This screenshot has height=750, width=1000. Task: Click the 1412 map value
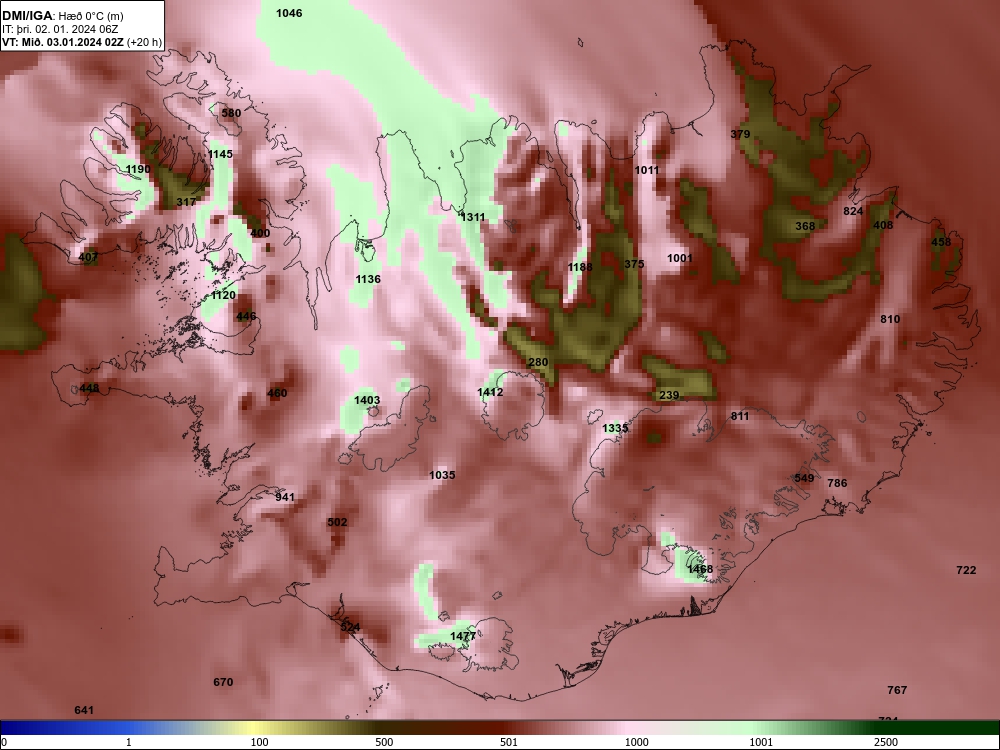click(x=490, y=393)
